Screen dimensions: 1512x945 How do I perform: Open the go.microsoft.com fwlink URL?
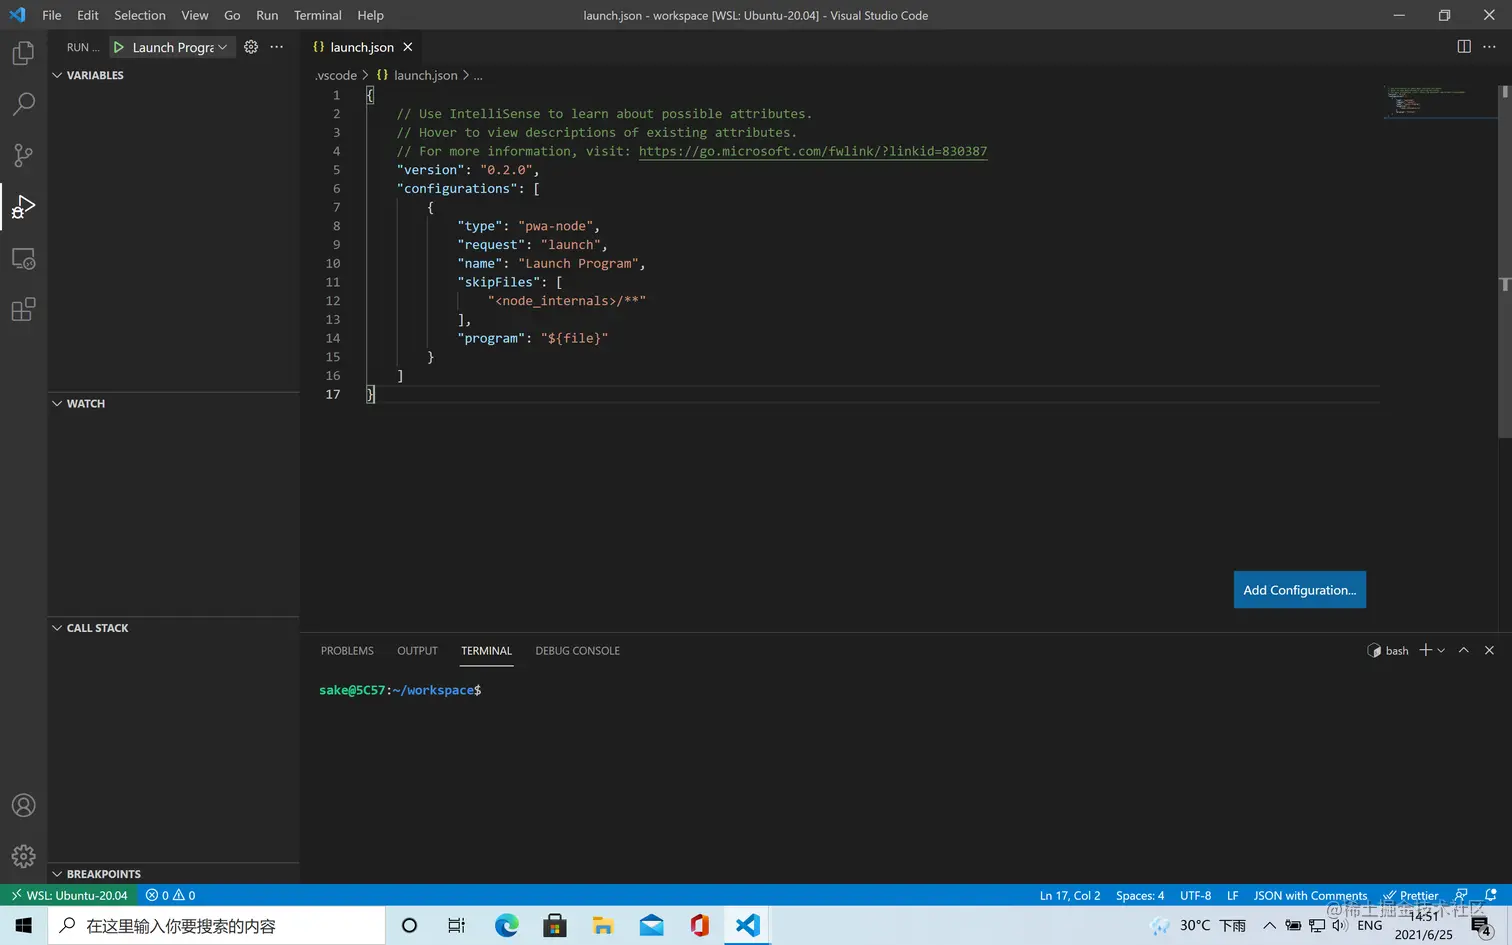point(812,152)
